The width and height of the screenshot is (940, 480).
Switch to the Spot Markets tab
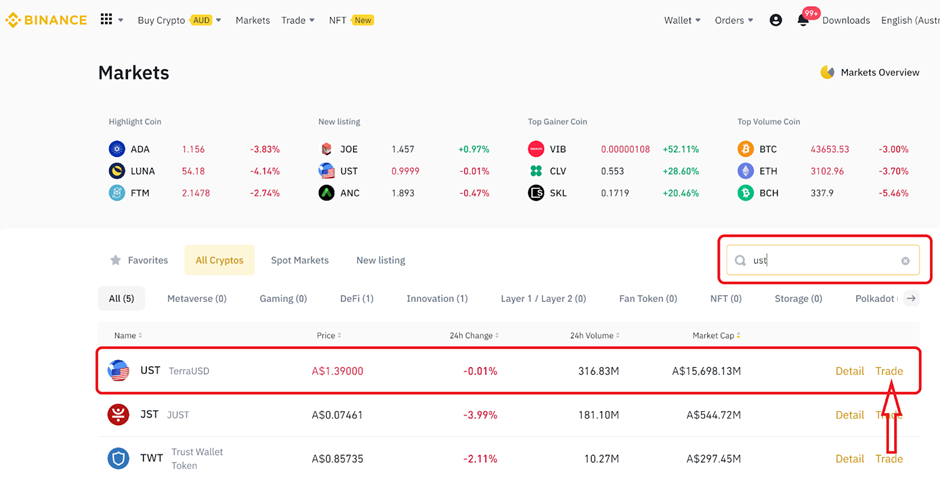300,260
